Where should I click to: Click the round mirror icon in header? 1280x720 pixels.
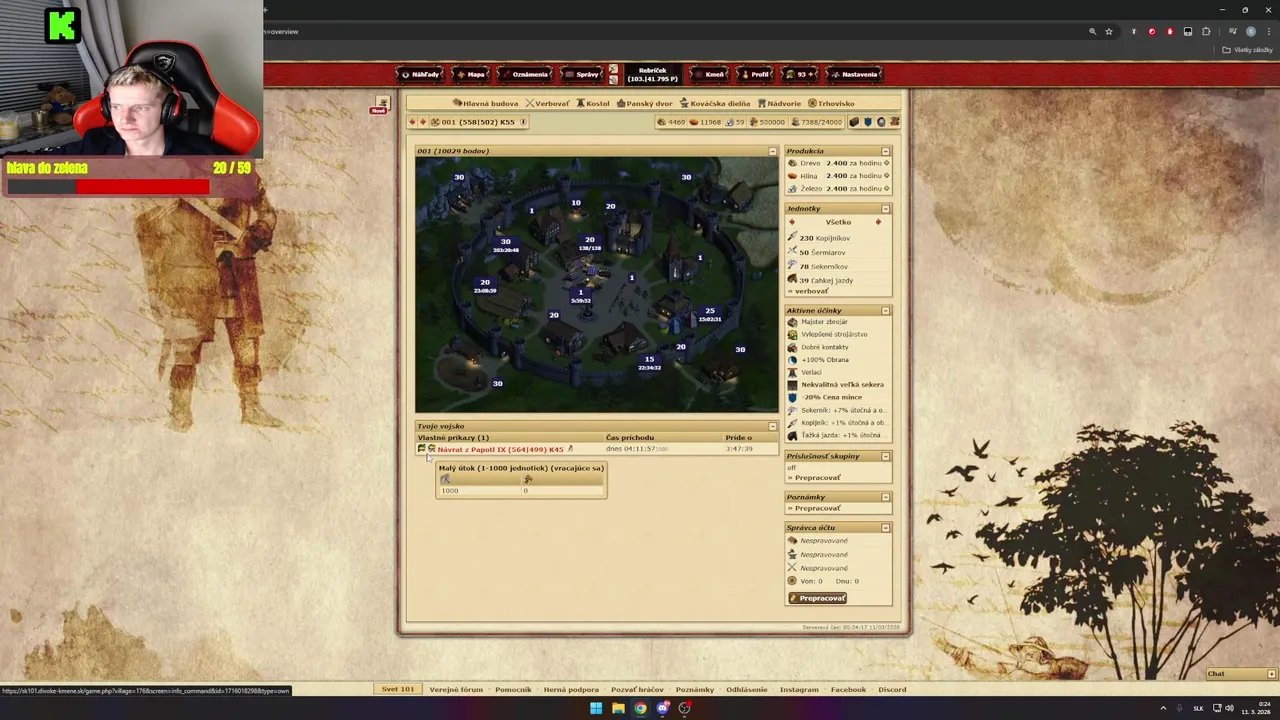tap(881, 122)
